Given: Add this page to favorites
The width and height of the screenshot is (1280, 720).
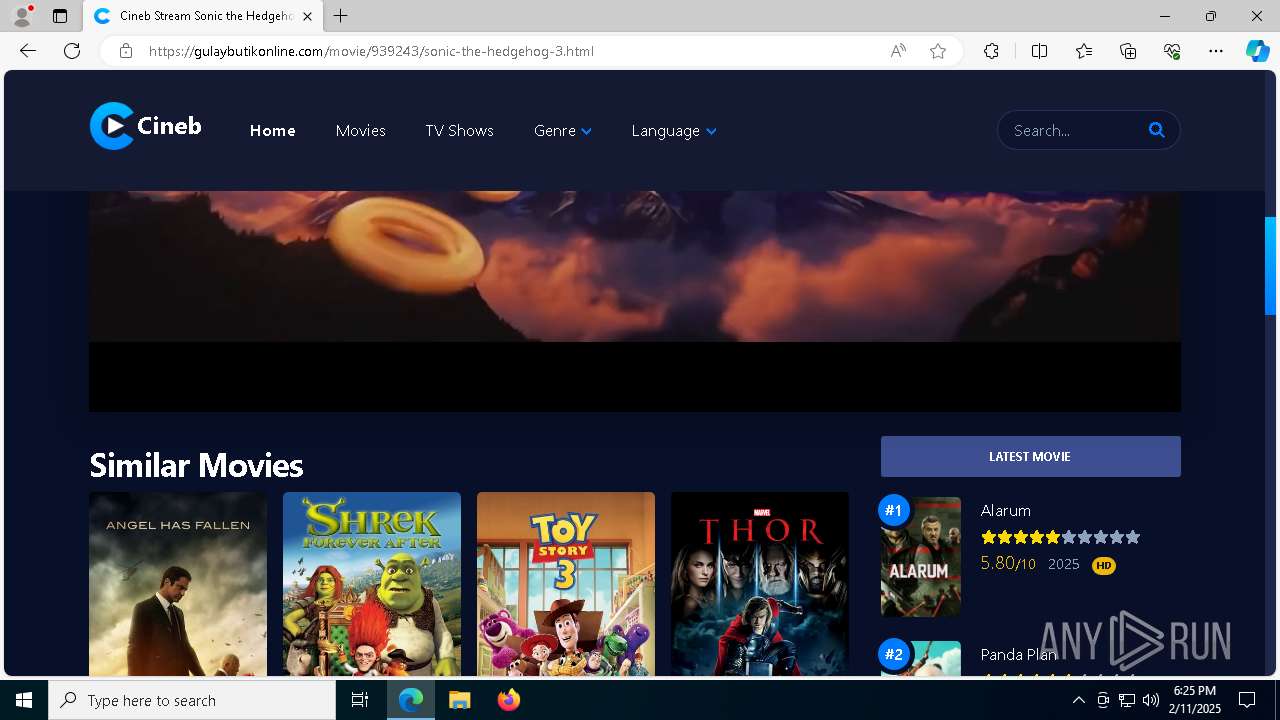Looking at the screenshot, I should pos(938,51).
